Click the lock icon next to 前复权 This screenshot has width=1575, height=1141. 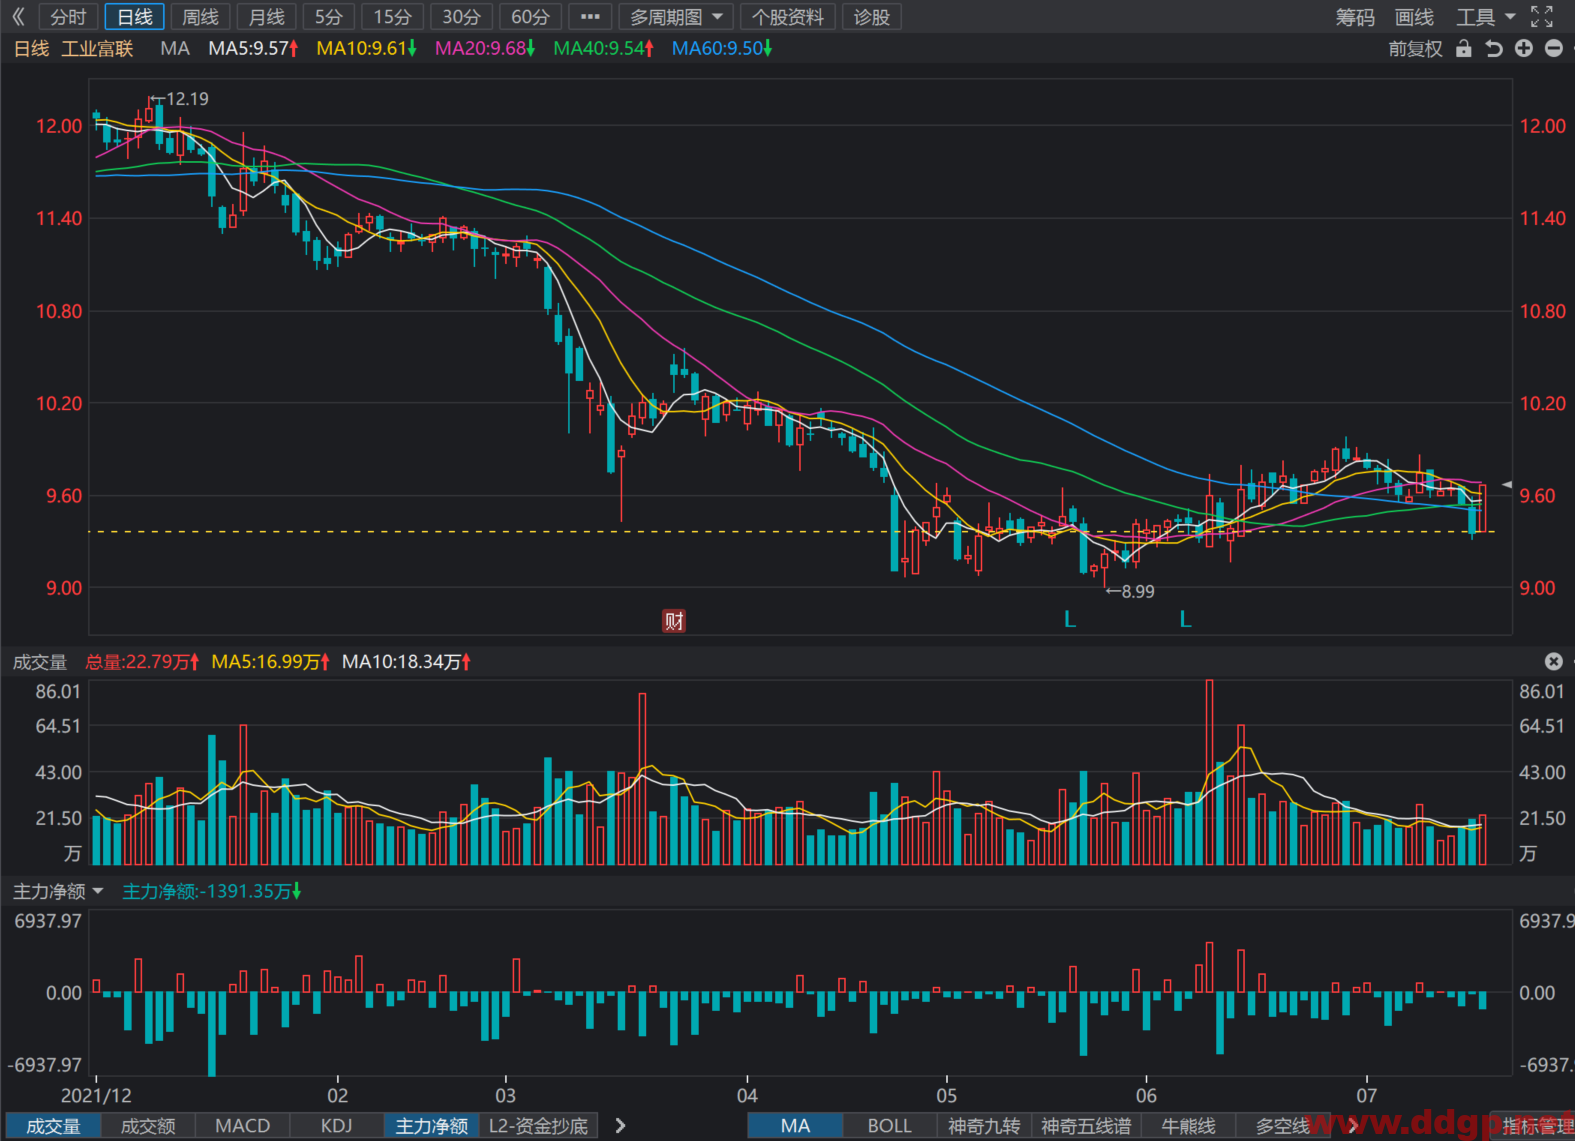[1464, 48]
